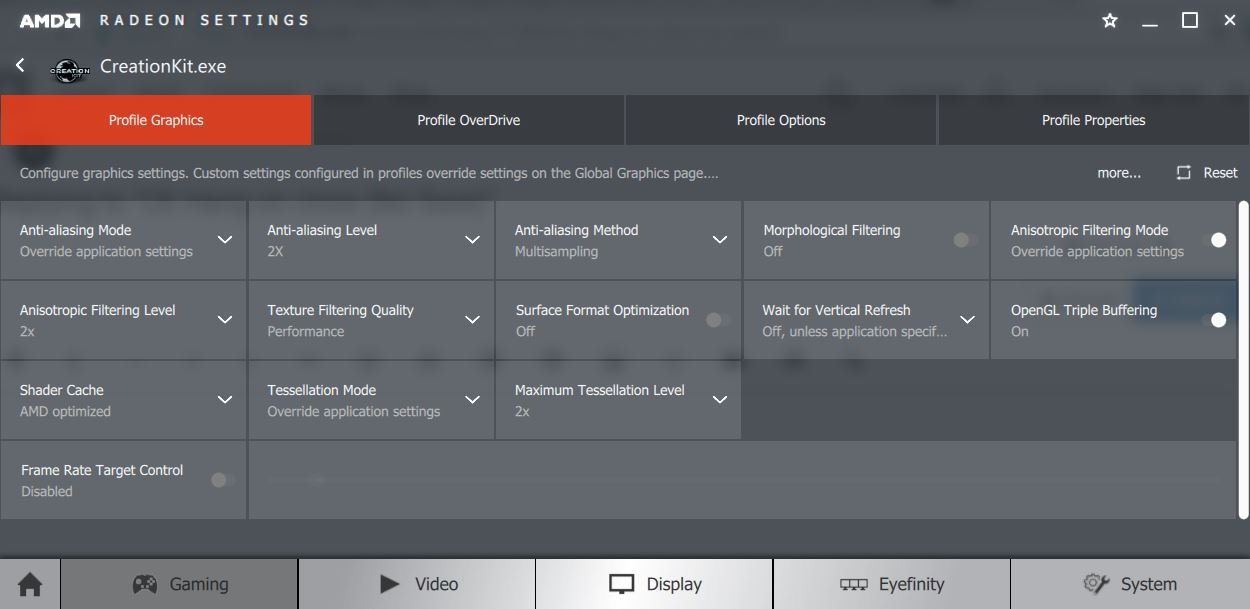This screenshot has height=609, width=1250.
Task: Open the System section
Action: (x=1130, y=584)
